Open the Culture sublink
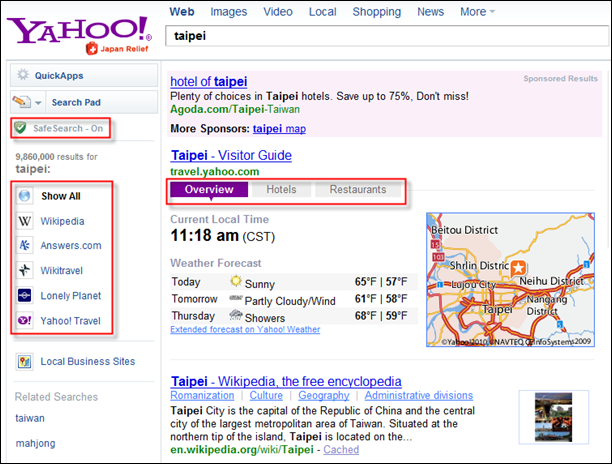Screen dimensions: 612x464 click(x=266, y=395)
